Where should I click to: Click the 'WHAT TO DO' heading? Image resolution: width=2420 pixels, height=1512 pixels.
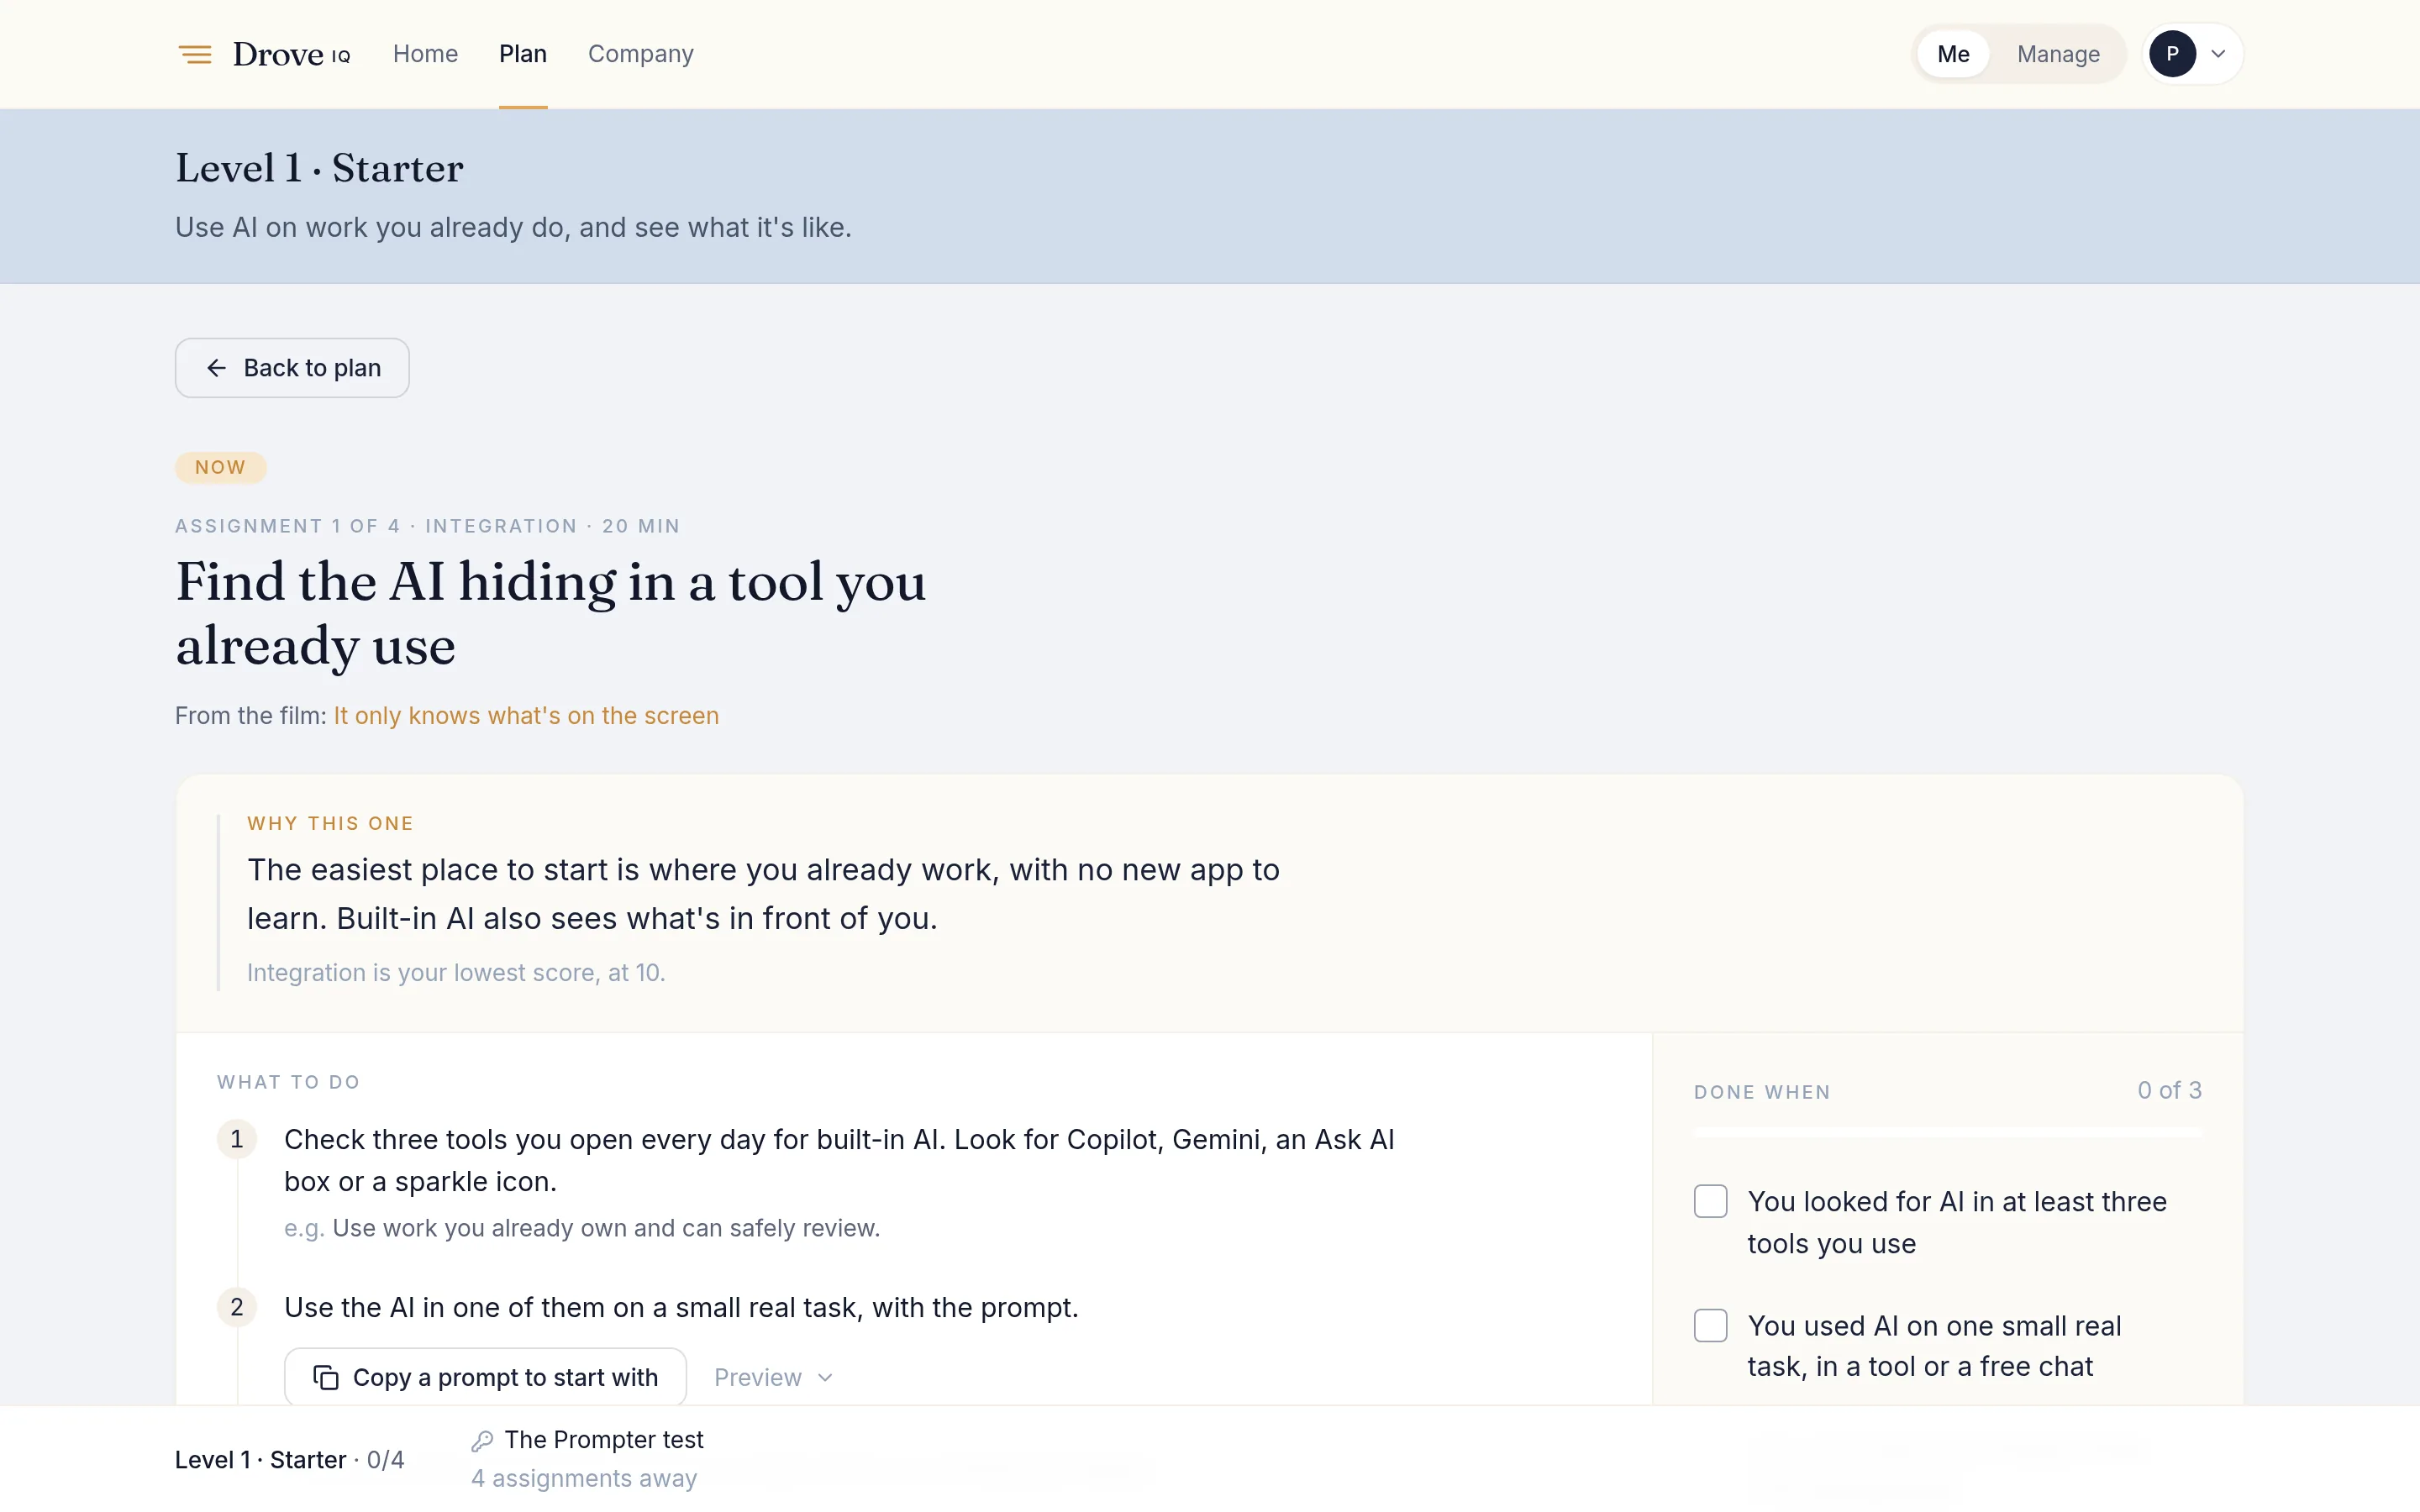(x=288, y=1082)
